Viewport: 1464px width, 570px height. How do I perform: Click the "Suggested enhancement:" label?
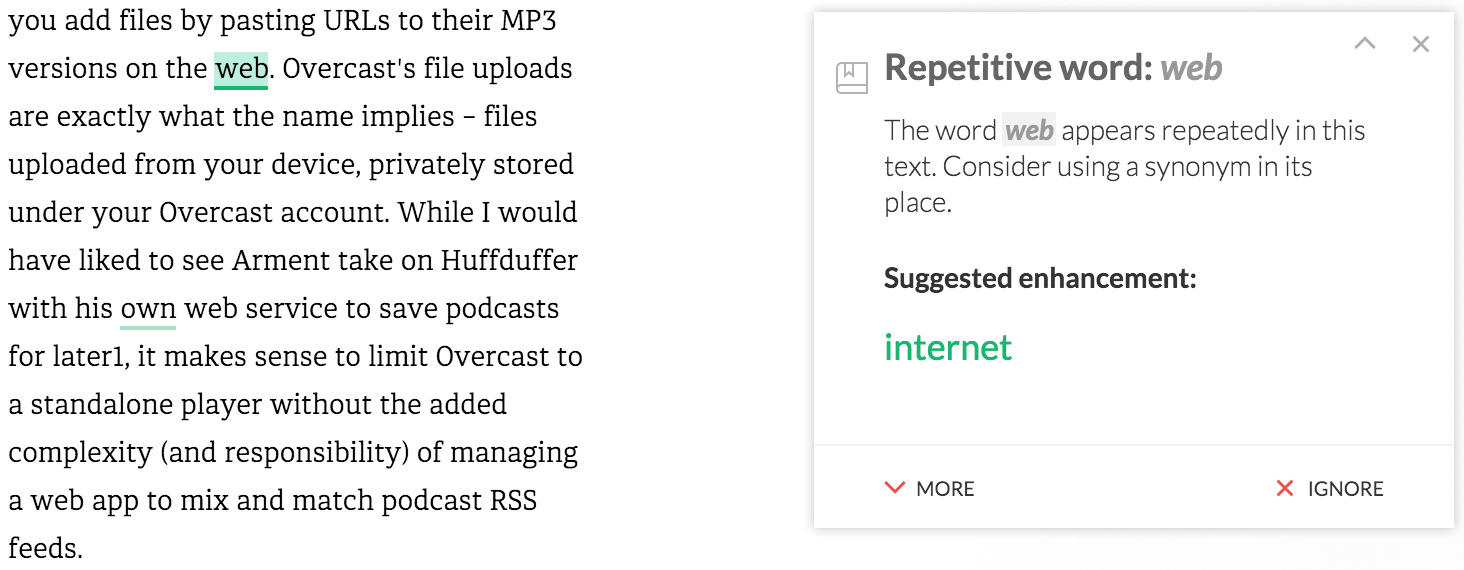[1040, 278]
